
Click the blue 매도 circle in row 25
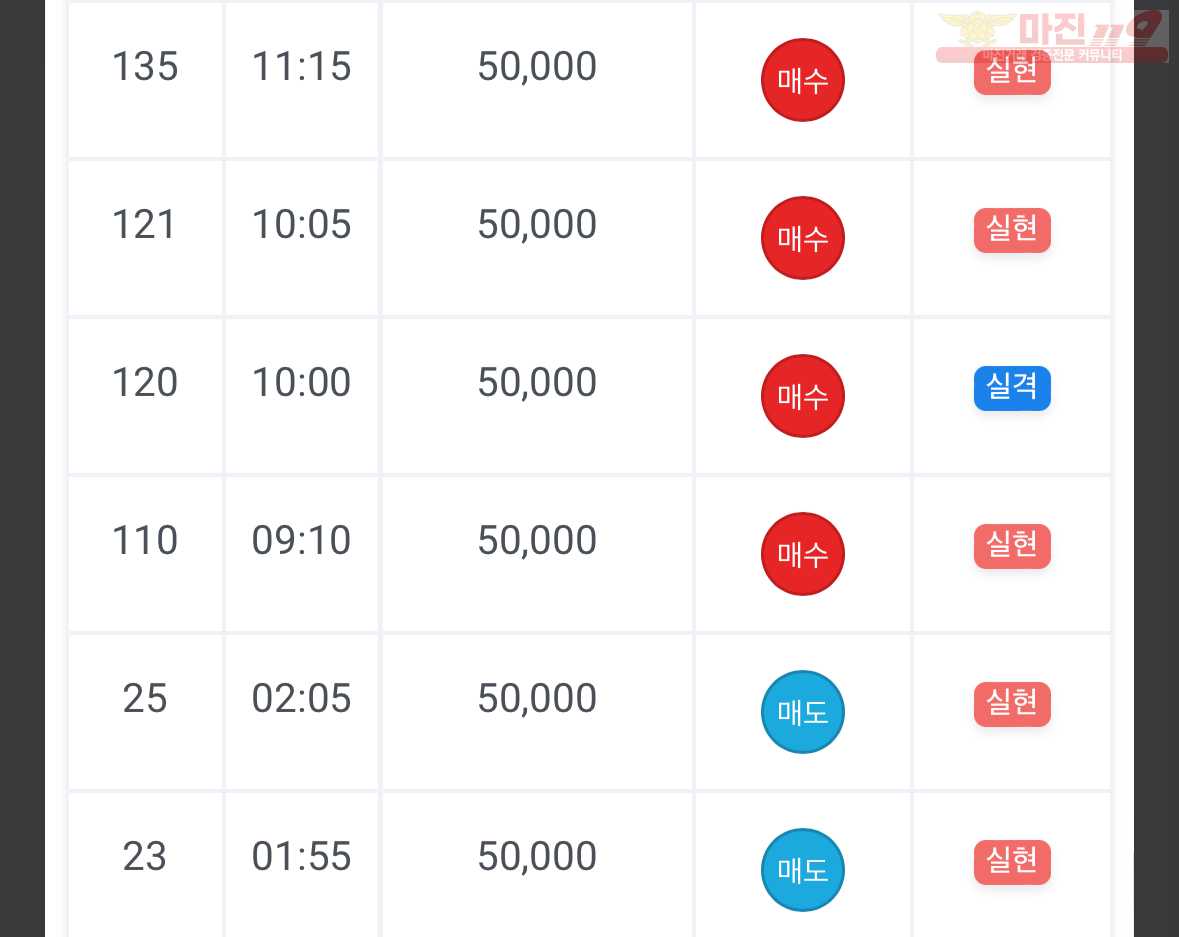pos(802,711)
